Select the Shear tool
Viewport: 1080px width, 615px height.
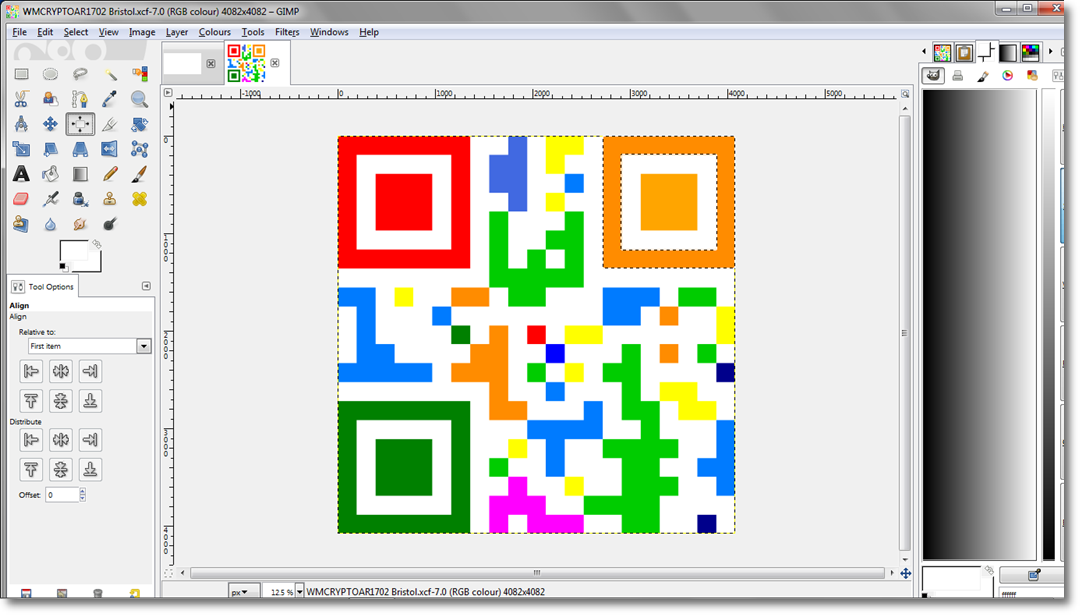[50, 149]
